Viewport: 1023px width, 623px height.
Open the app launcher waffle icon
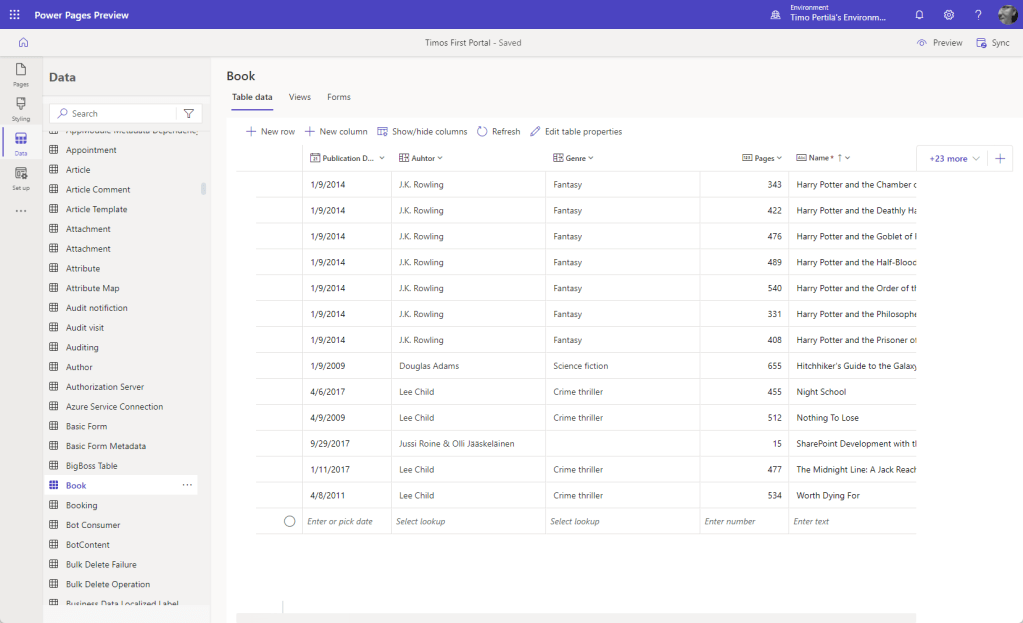tap(14, 15)
